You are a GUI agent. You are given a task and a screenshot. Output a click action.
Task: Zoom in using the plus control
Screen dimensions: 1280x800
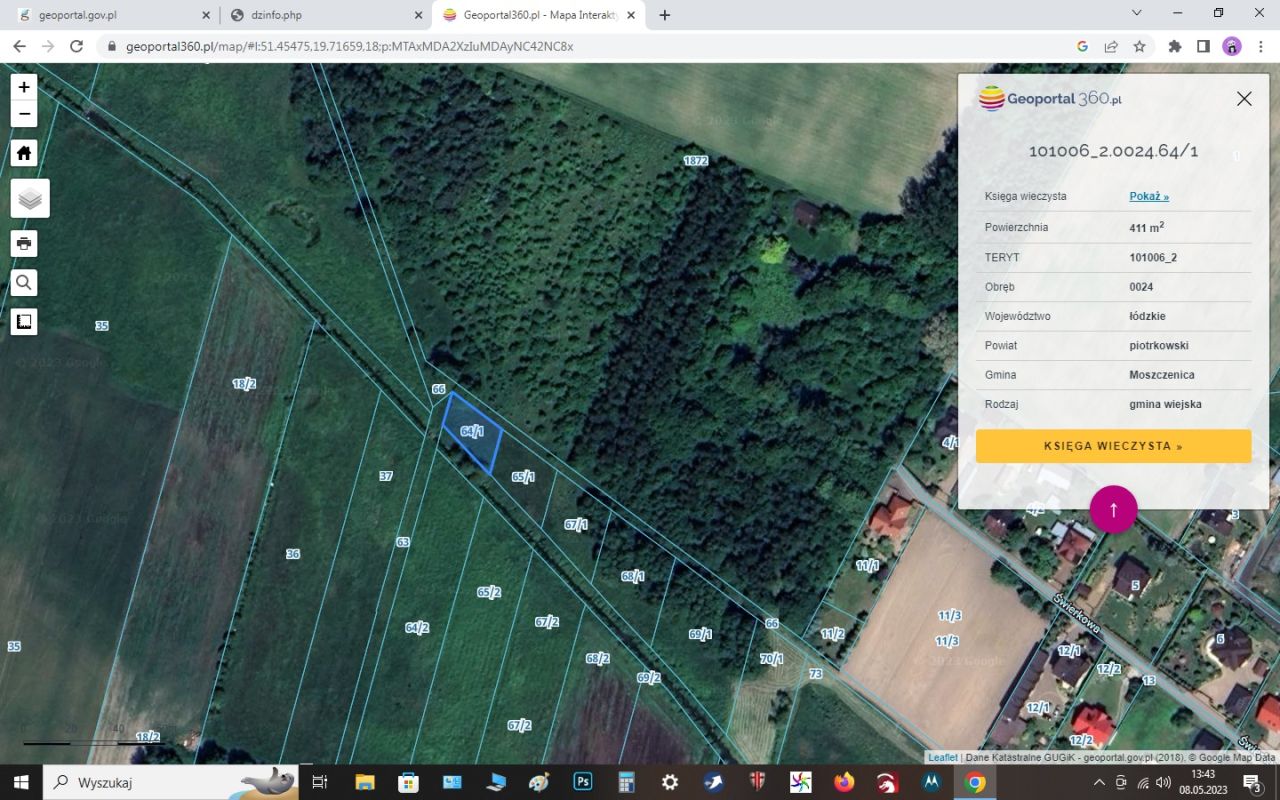(x=23, y=87)
